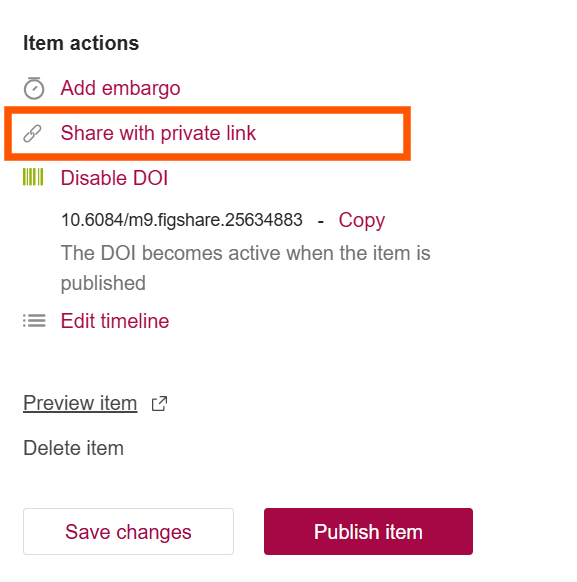Screen dimensions: 577x582
Task: Click the dash separator before Copy
Action: [x=321, y=222]
